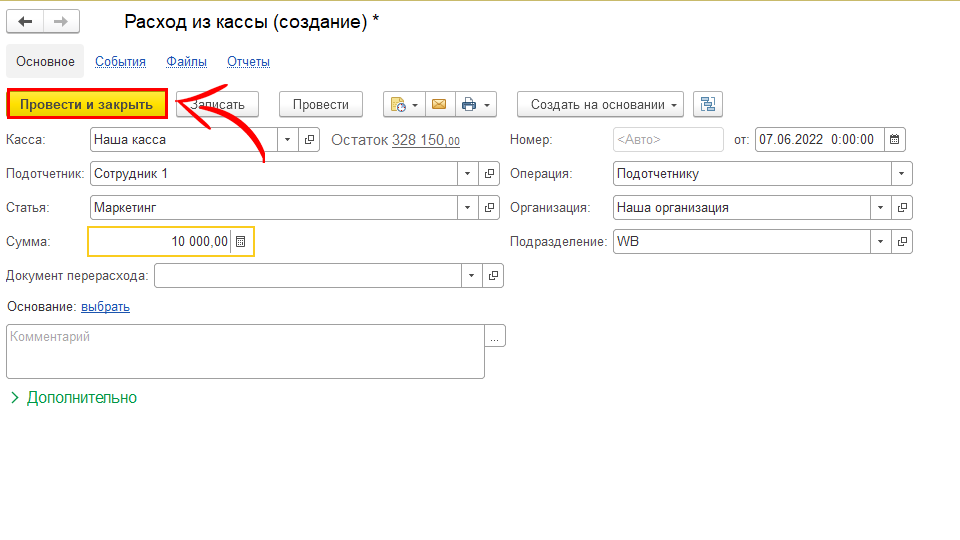This screenshot has height=540, width=960.
Task: Open the calendar picker for date
Action: pyautogui.click(x=894, y=140)
